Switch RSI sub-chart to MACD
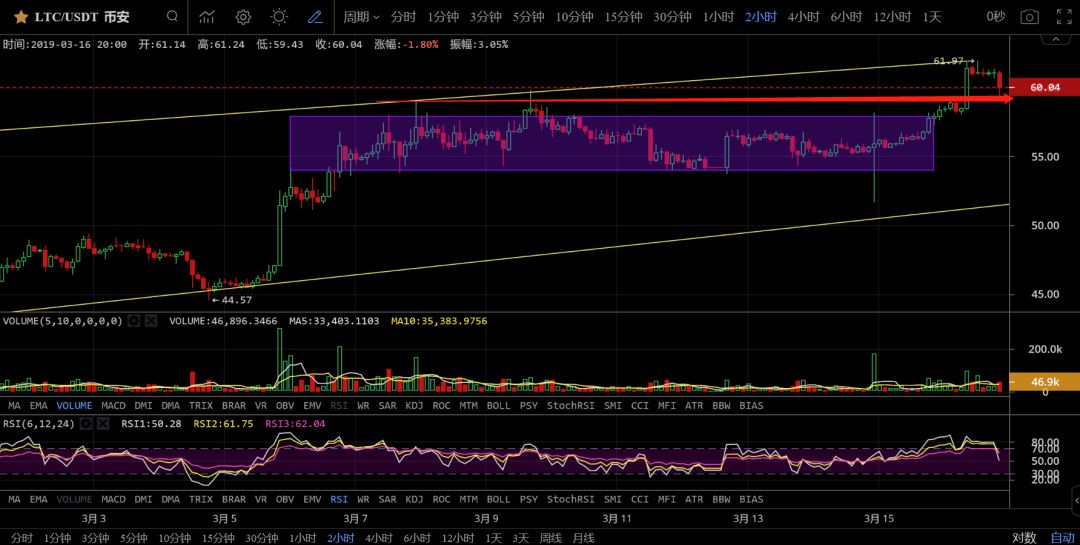Viewport: 1080px width, 545px height. pyautogui.click(x=114, y=500)
